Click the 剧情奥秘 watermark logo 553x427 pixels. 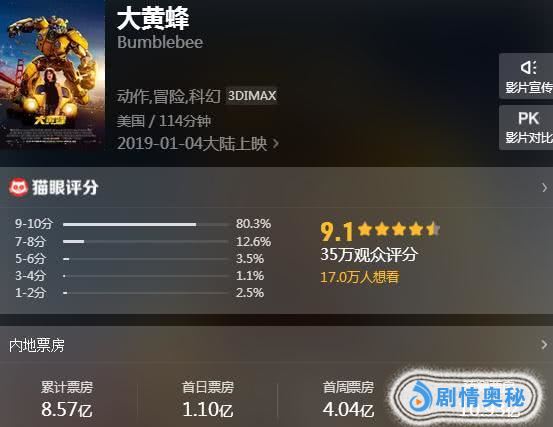(x=466, y=397)
